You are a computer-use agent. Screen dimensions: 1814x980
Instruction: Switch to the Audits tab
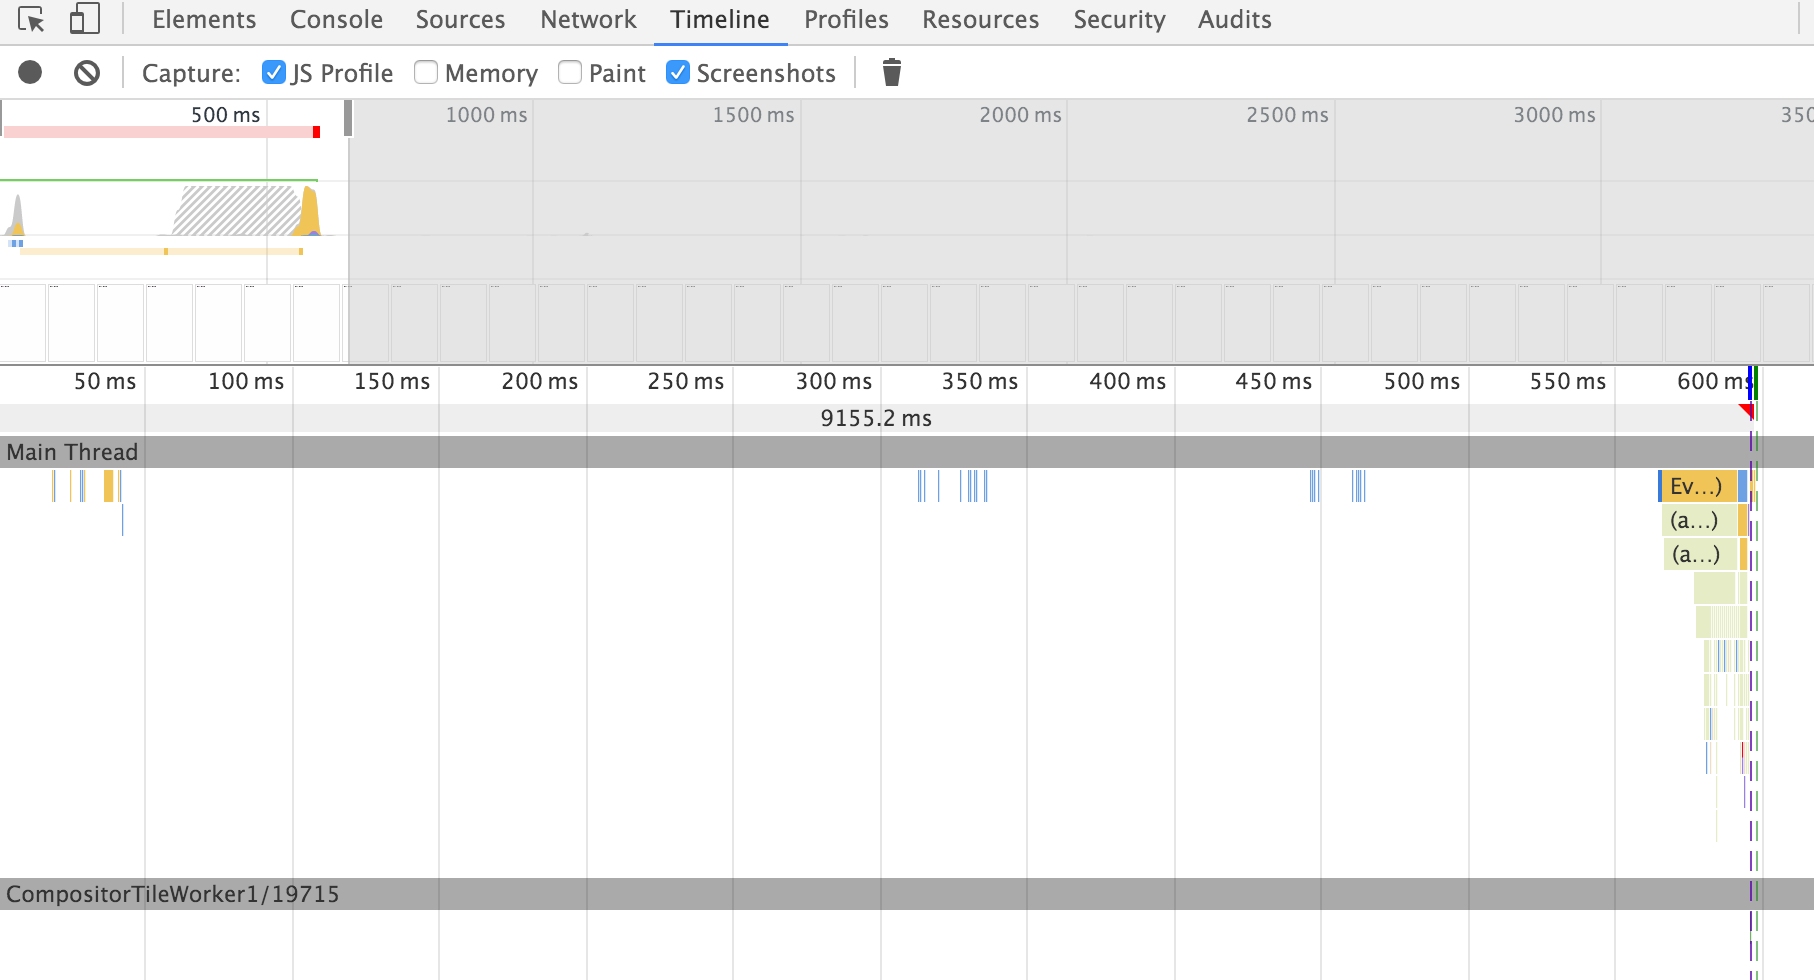1235,20
